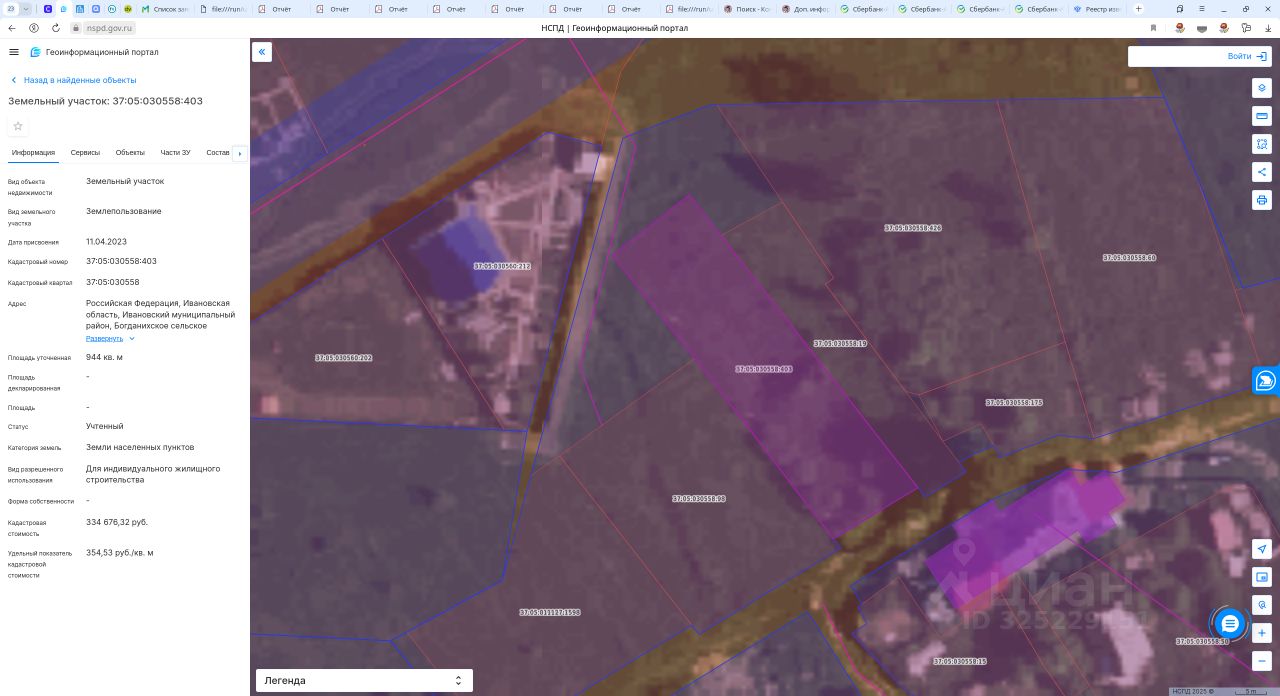Select parcel label 37:05:030558:403 on map
The image size is (1280, 696).
pyautogui.click(x=764, y=369)
